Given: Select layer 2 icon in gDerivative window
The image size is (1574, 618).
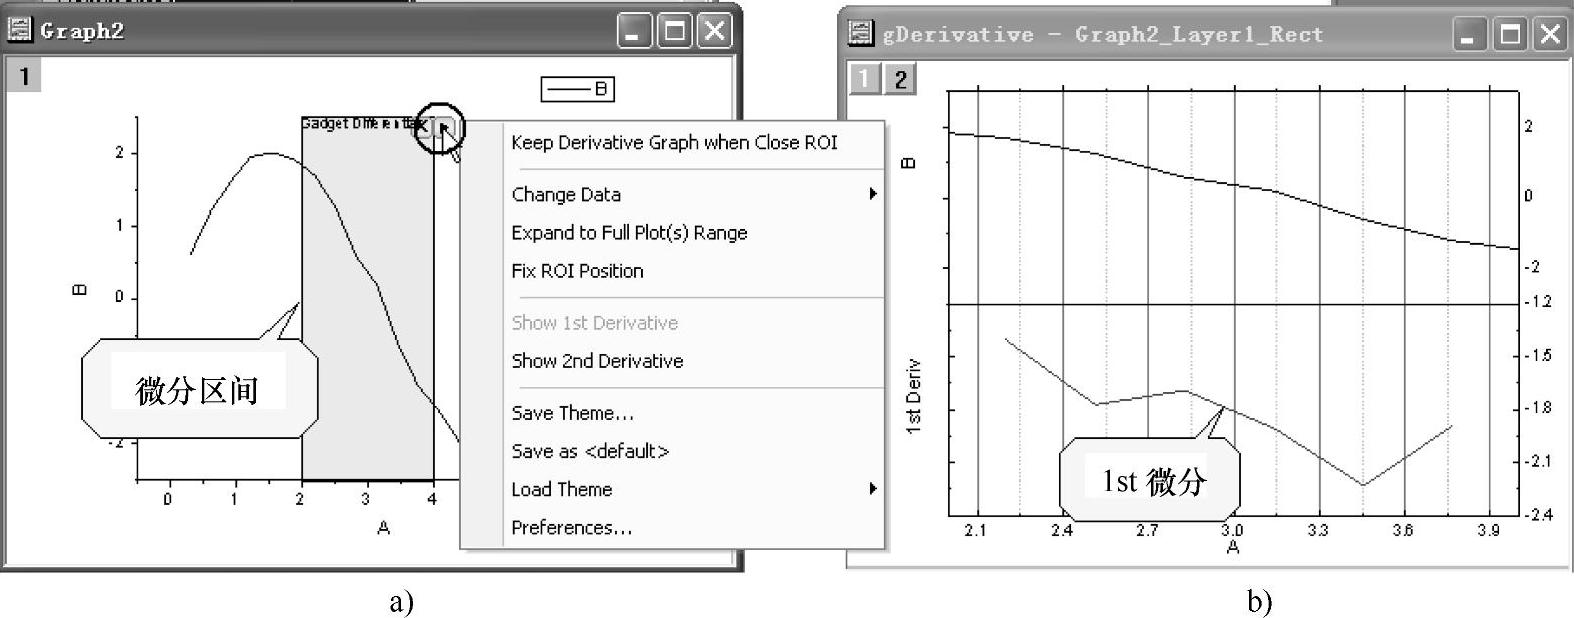Looking at the screenshot, I should tap(900, 79).
